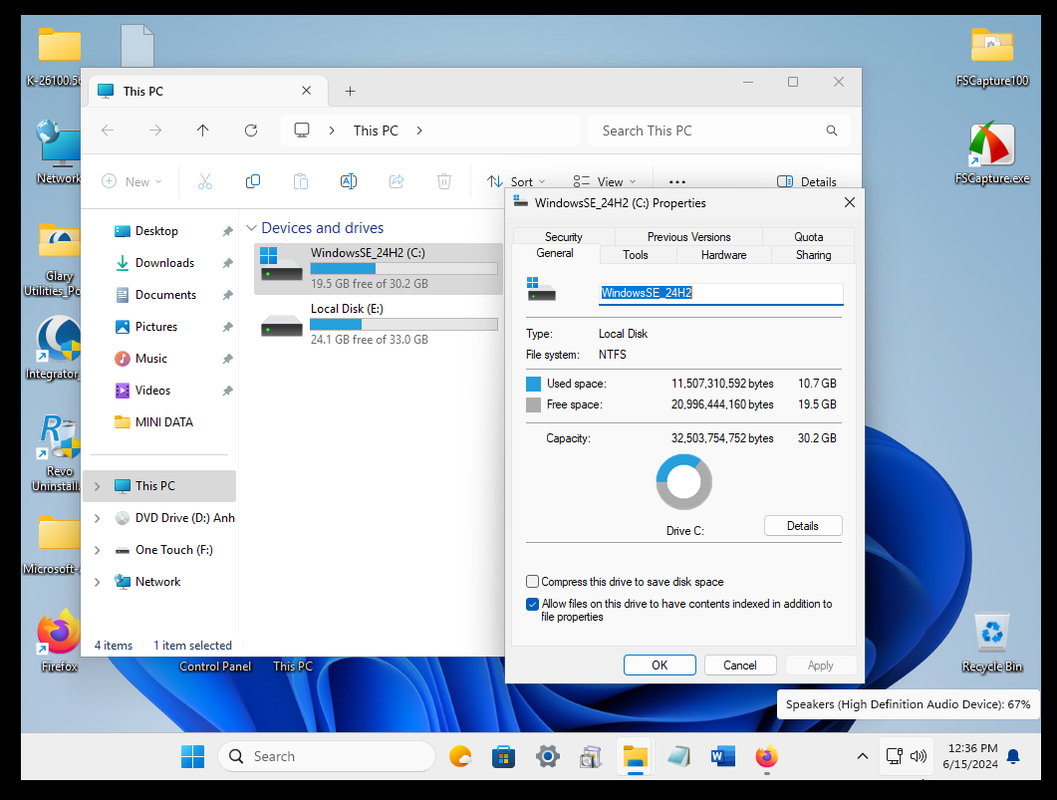1057x800 pixels.
Task: Open the Sort dropdown
Action: pyautogui.click(x=516, y=181)
